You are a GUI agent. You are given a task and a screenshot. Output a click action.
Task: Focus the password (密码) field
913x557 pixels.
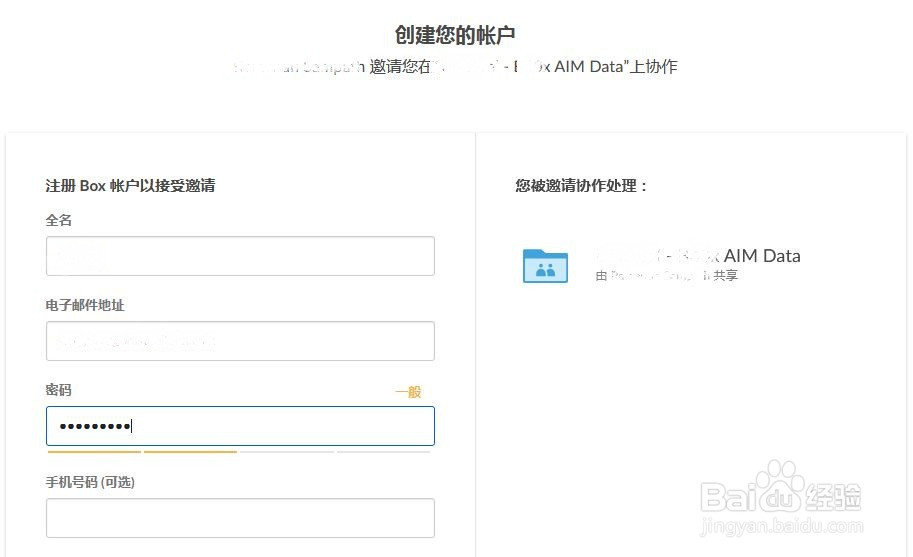240,426
